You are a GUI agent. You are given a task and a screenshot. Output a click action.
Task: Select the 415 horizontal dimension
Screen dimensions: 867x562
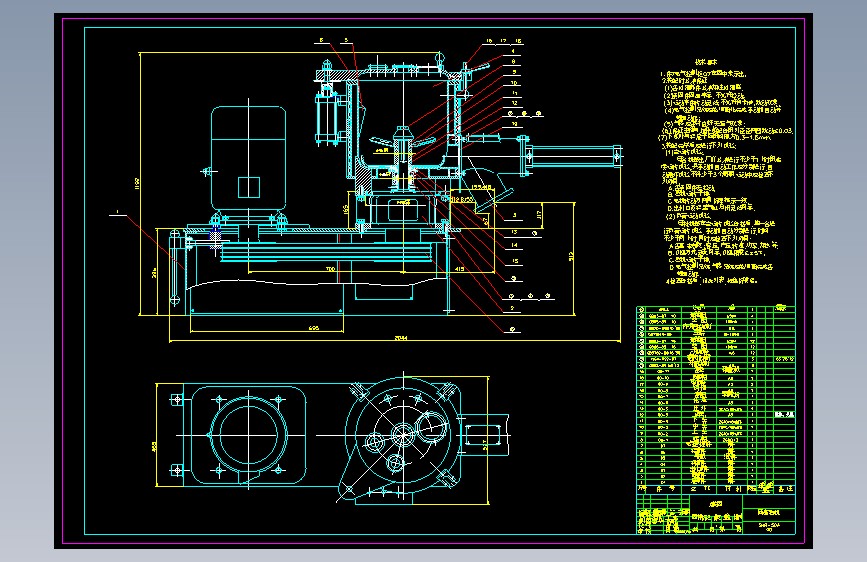tap(459, 269)
